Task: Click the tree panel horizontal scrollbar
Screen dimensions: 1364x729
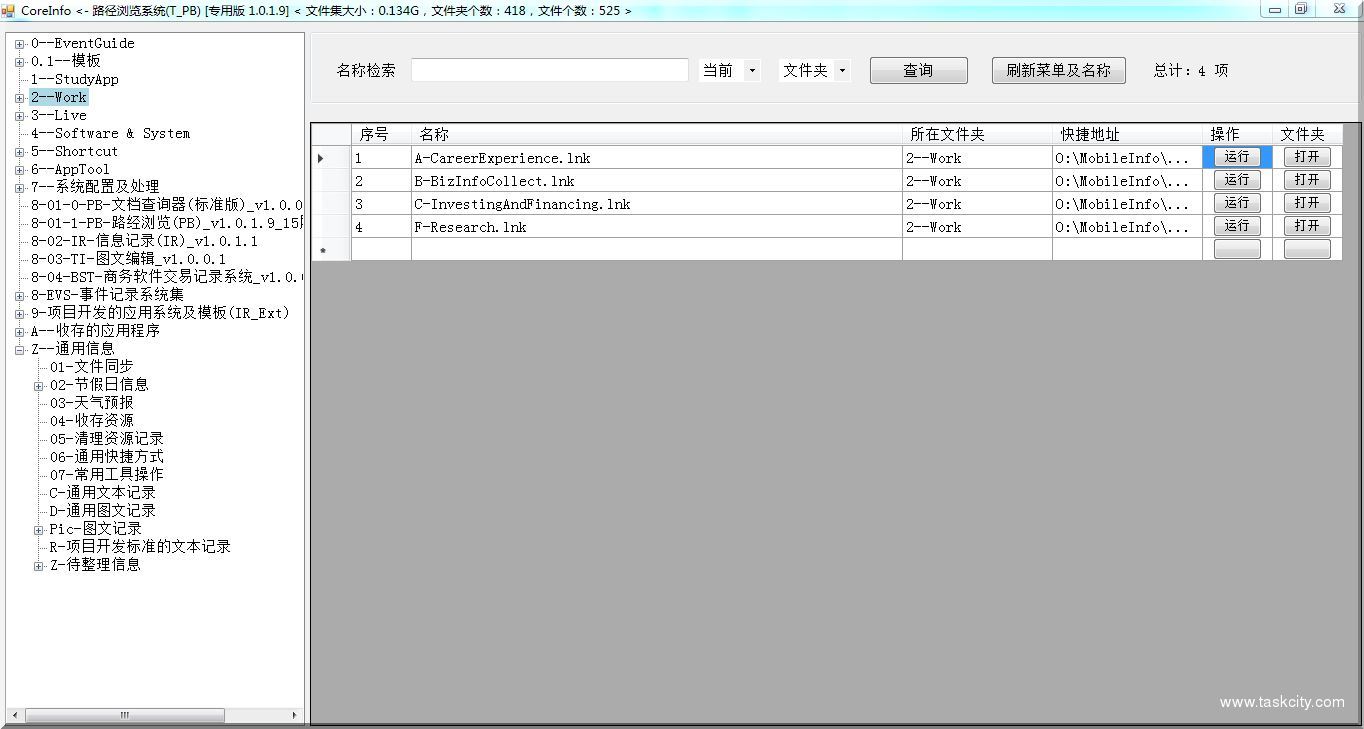Action: tap(125, 715)
